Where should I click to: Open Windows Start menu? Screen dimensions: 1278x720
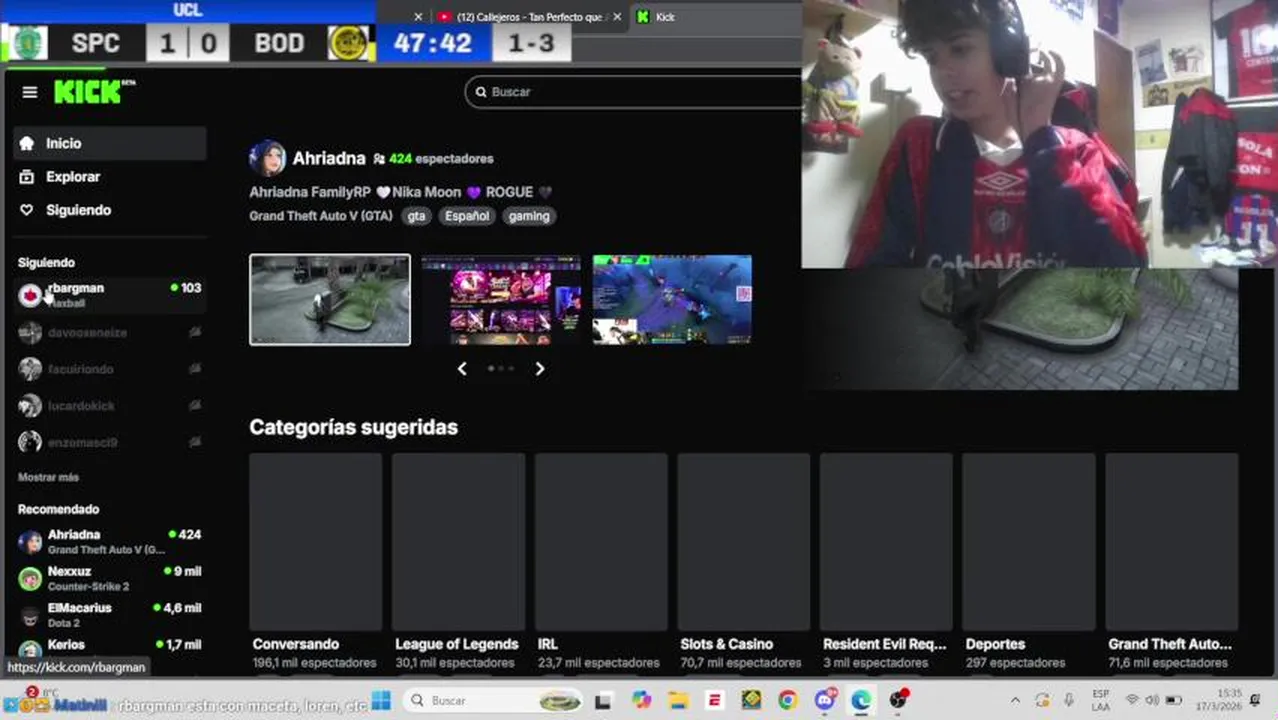(x=381, y=700)
